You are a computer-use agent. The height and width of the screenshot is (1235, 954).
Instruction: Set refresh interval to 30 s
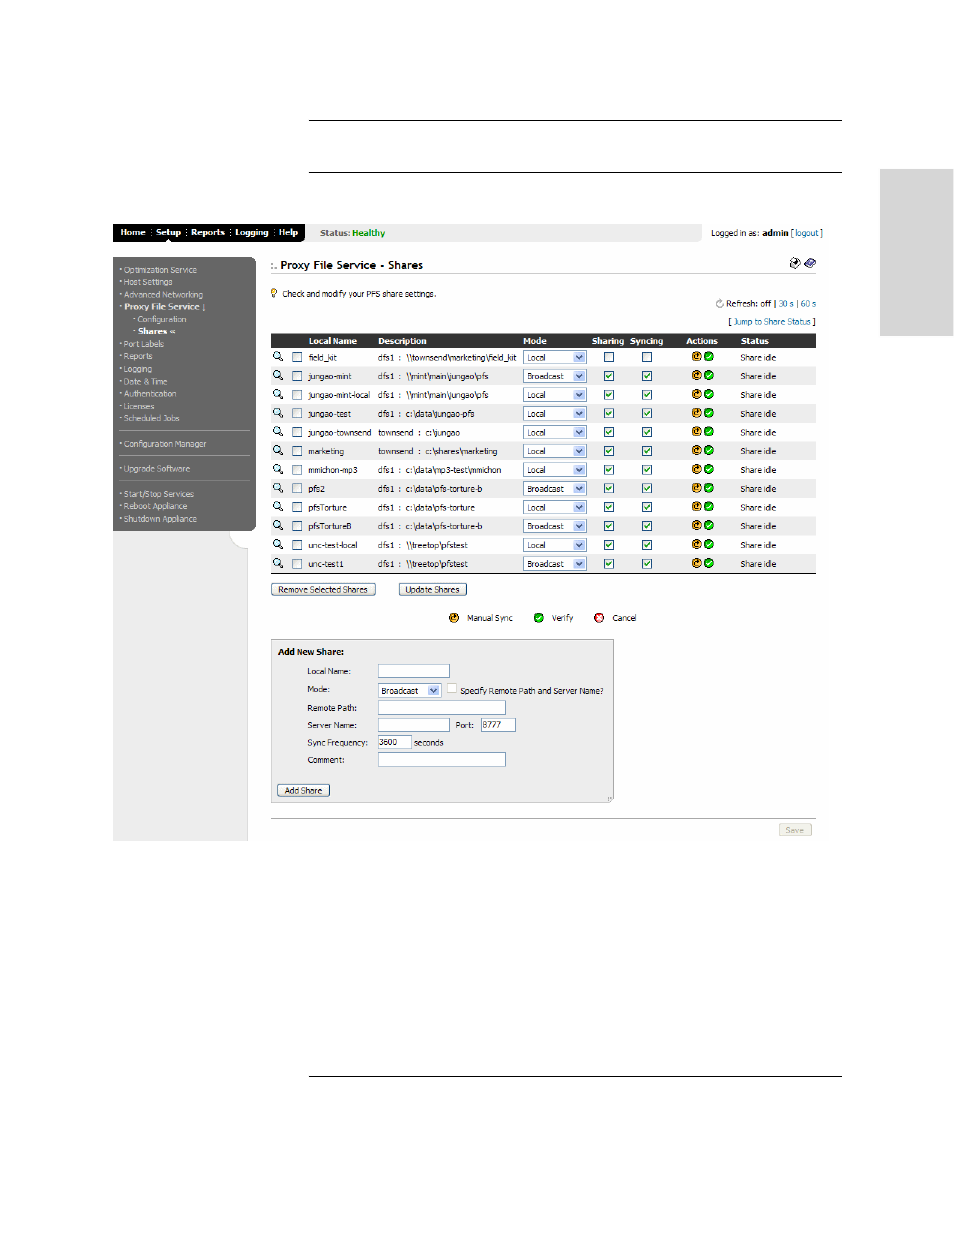tap(785, 303)
